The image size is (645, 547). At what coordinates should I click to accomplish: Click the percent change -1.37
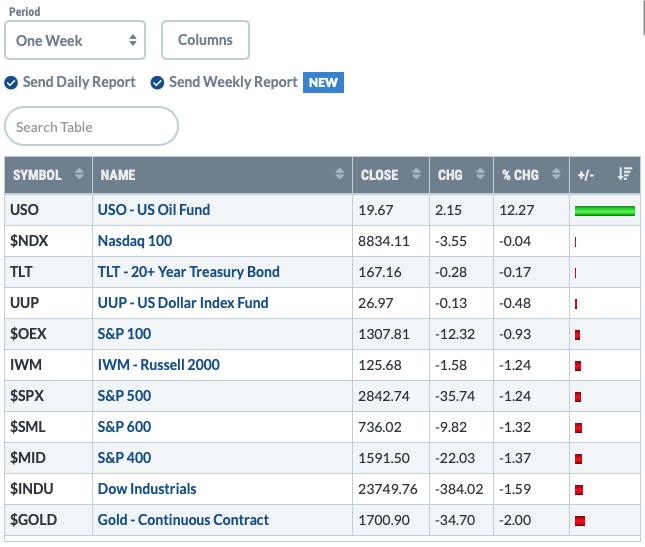click(x=515, y=458)
